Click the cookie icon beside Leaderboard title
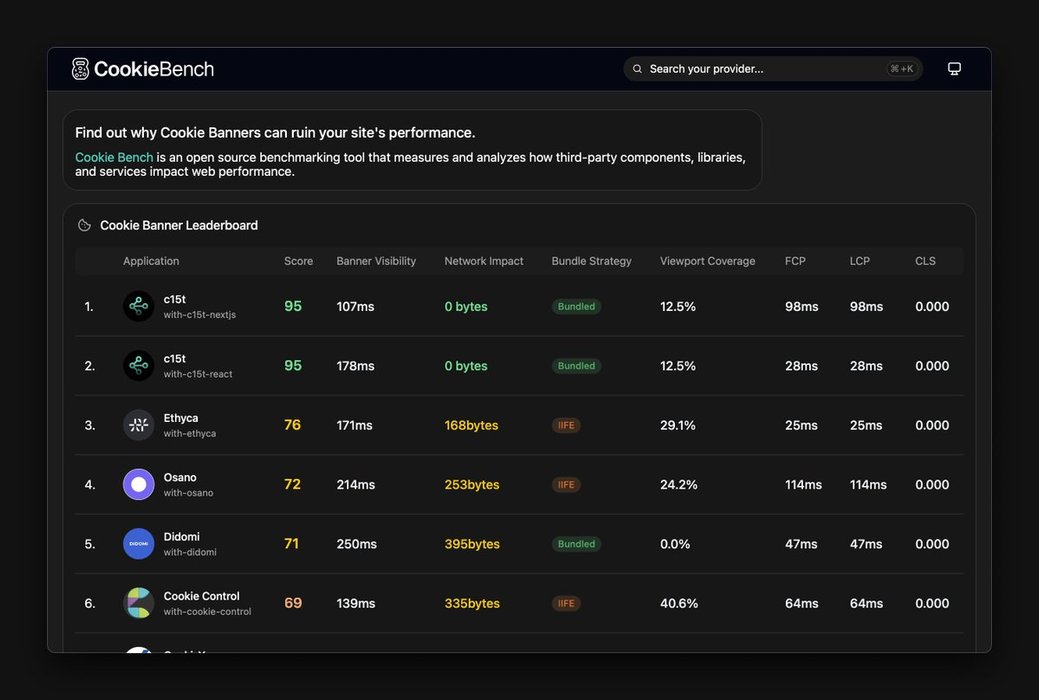This screenshot has height=700, width=1039. tap(84, 225)
